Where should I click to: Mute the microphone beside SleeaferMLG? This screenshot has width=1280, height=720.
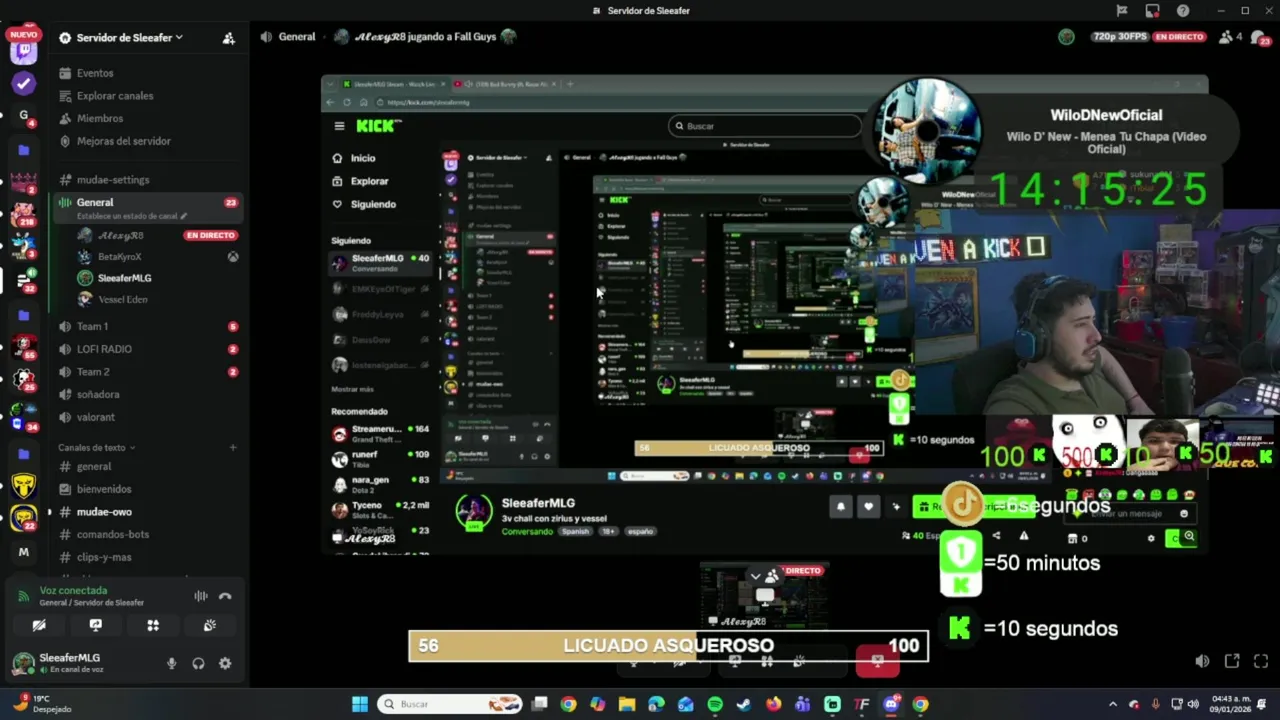point(171,663)
